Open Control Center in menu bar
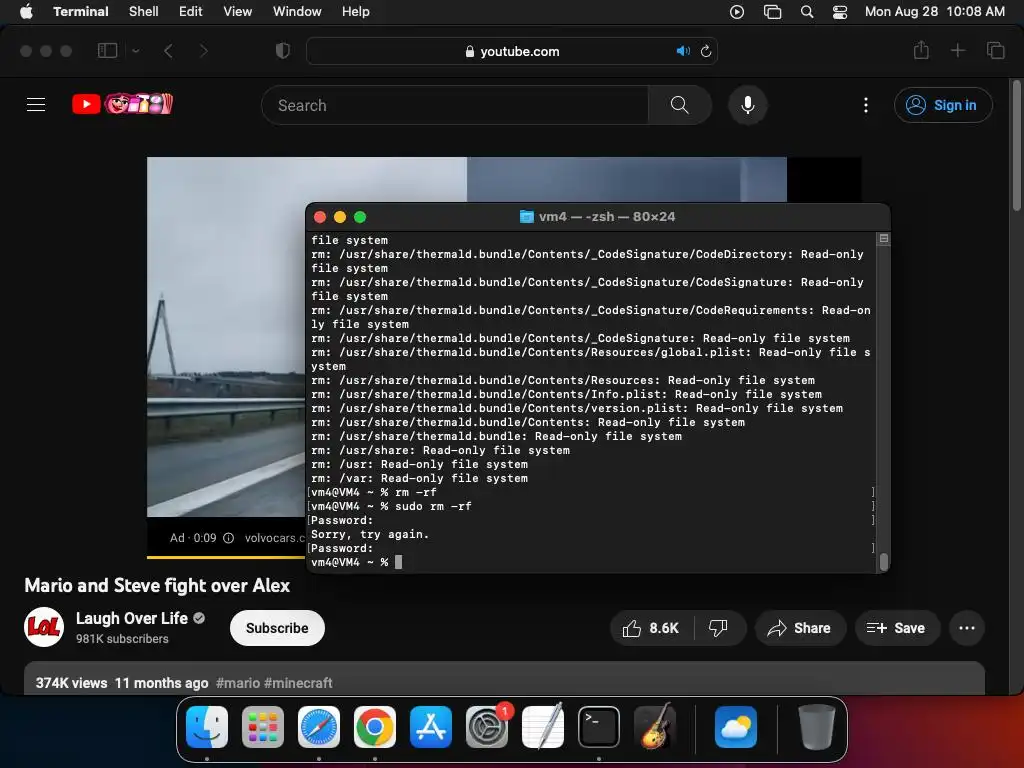The width and height of the screenshot is (1024, 768). (840, 12)
